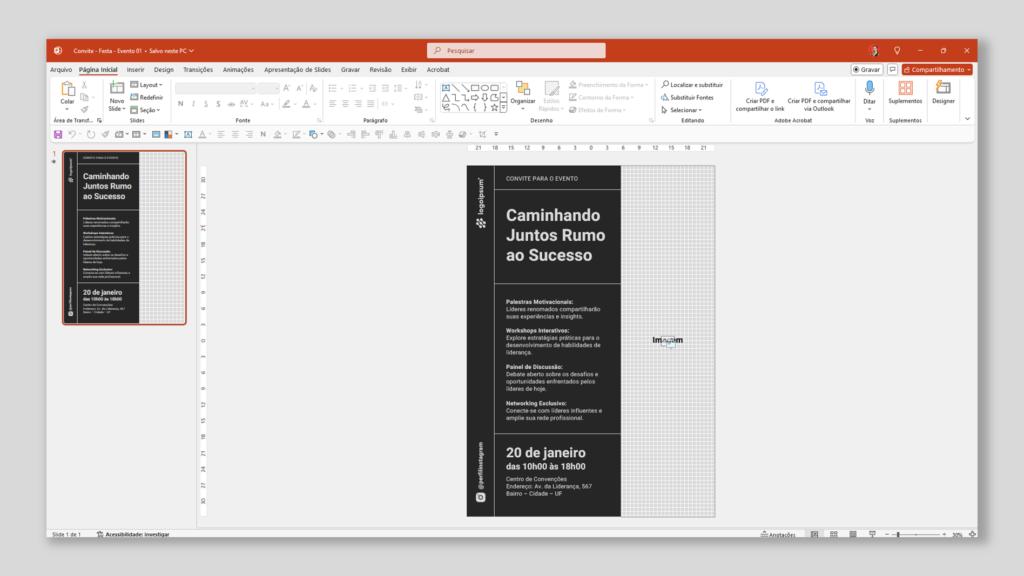Open the Seção dropdown

point(145,110)
